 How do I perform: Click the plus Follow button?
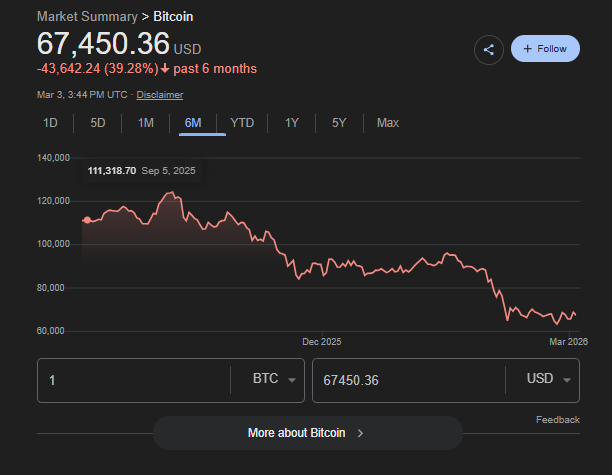tap(544, 49)
